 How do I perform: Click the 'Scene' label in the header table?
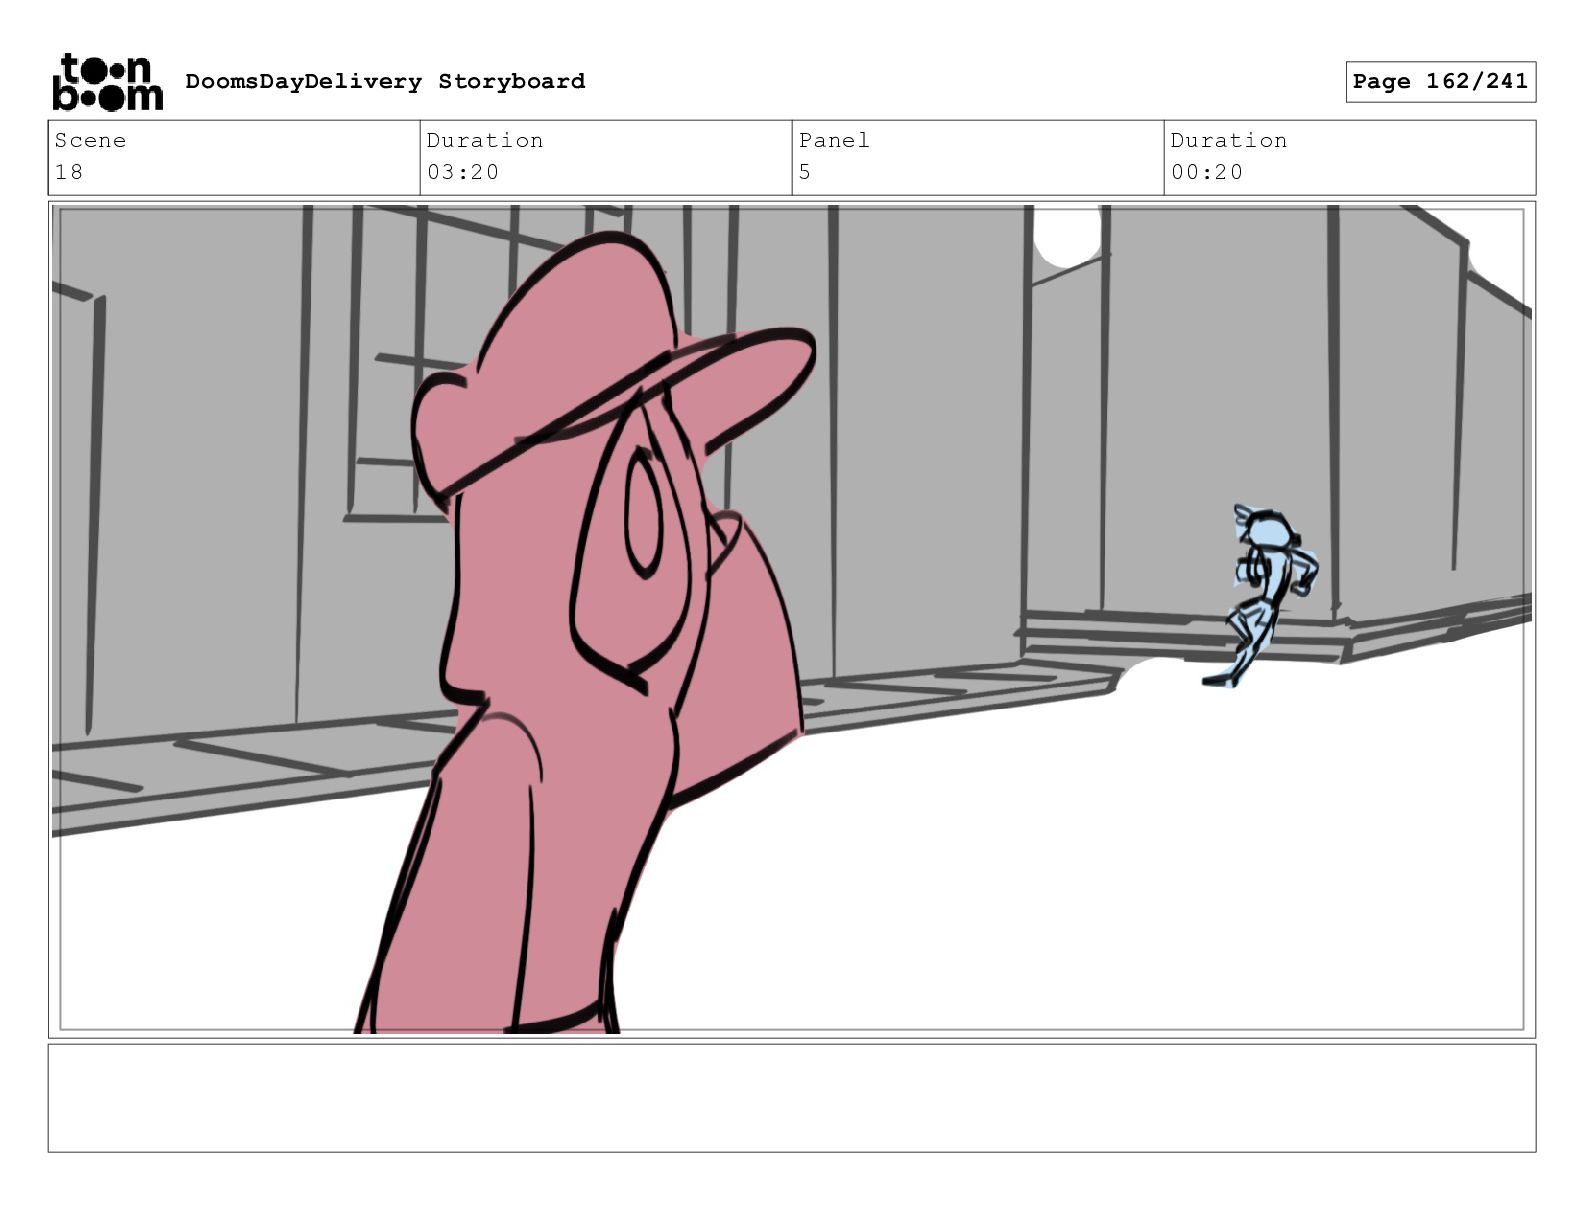click(90, 140)
